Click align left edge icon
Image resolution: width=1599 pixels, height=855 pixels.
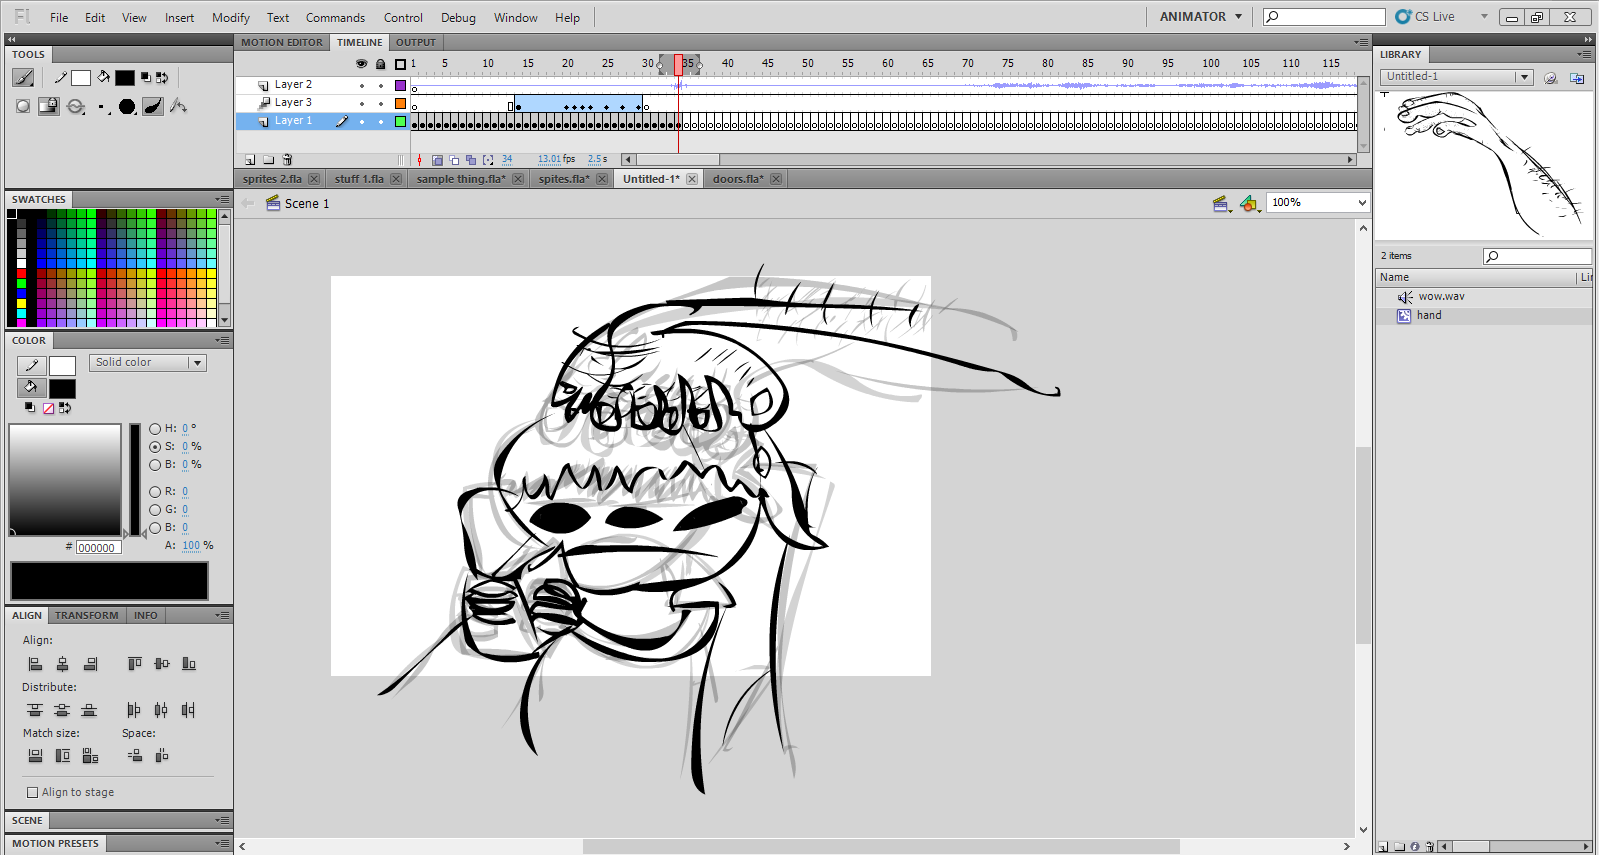pos(35,664)
